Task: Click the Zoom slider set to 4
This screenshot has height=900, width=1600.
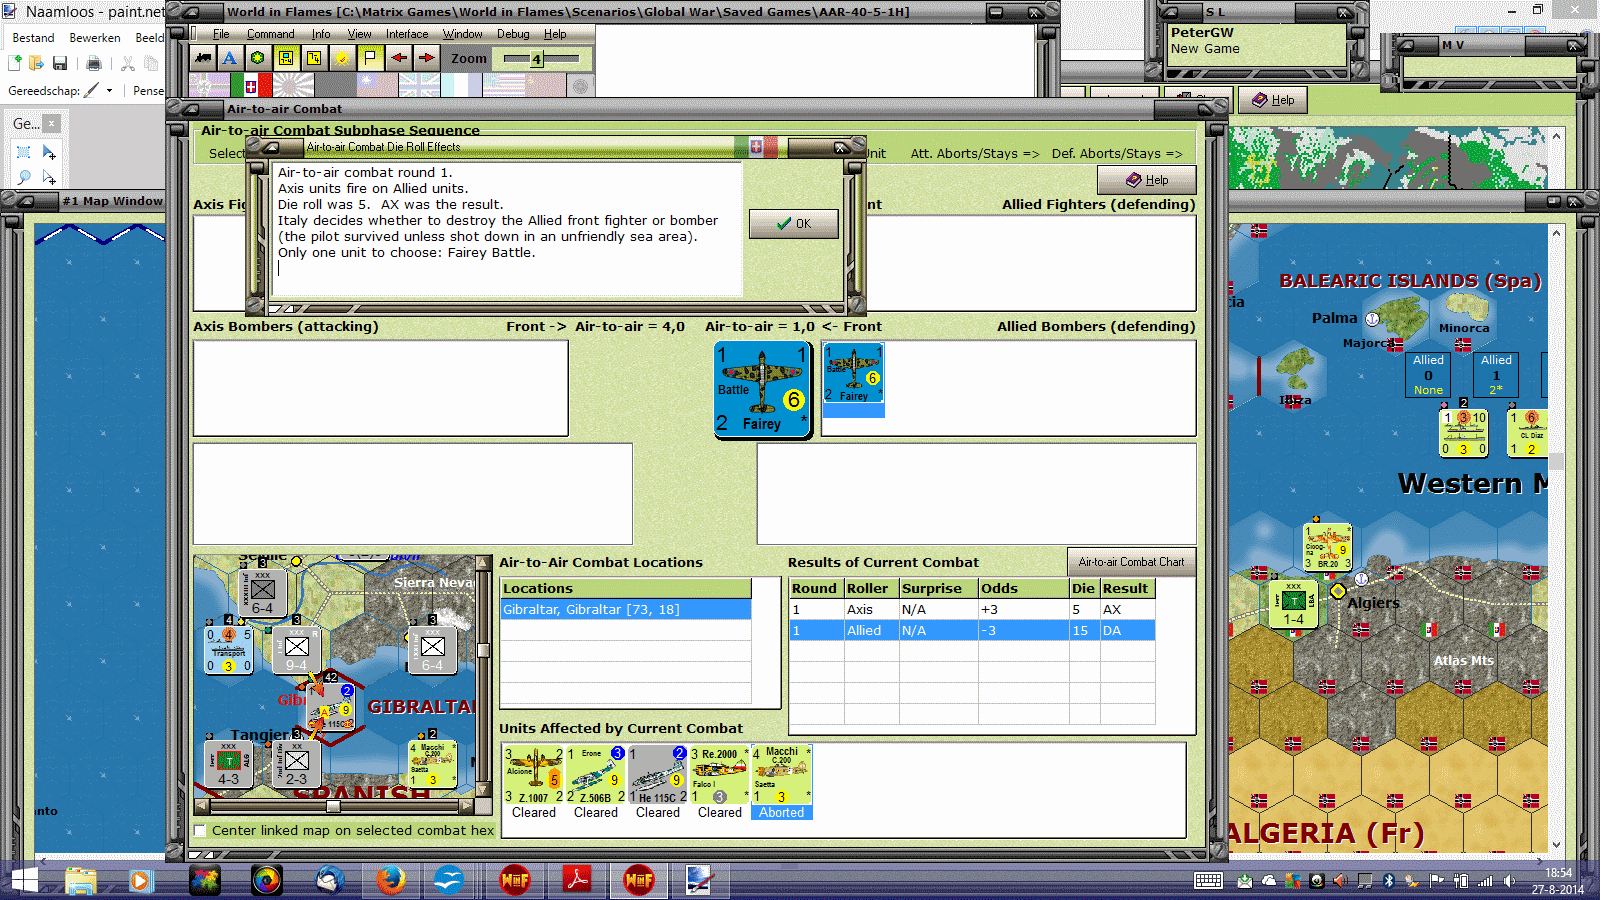Action: click(537, 59)
